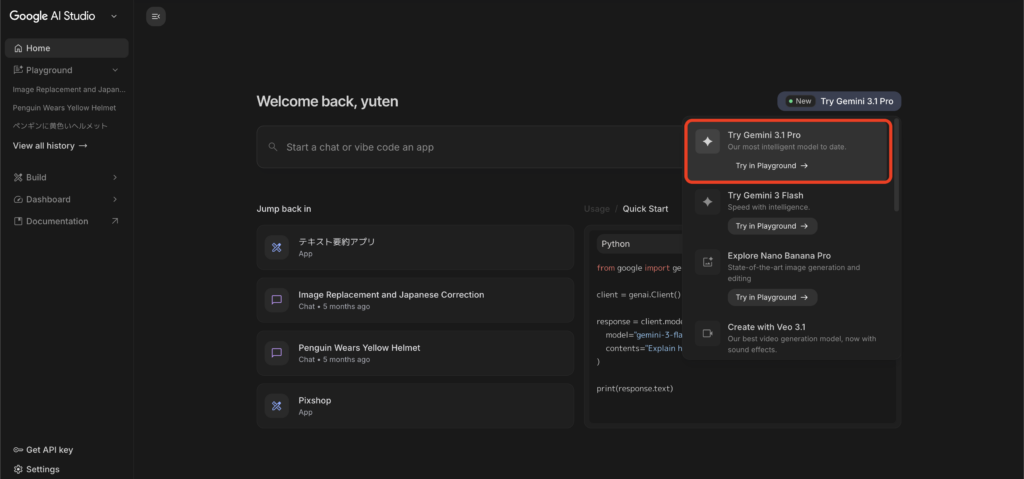Screen dimensions: 1024x479
Task: Click the sidebar collapse toggle icon
Action: pyautogui.click(x=155, y=16)
